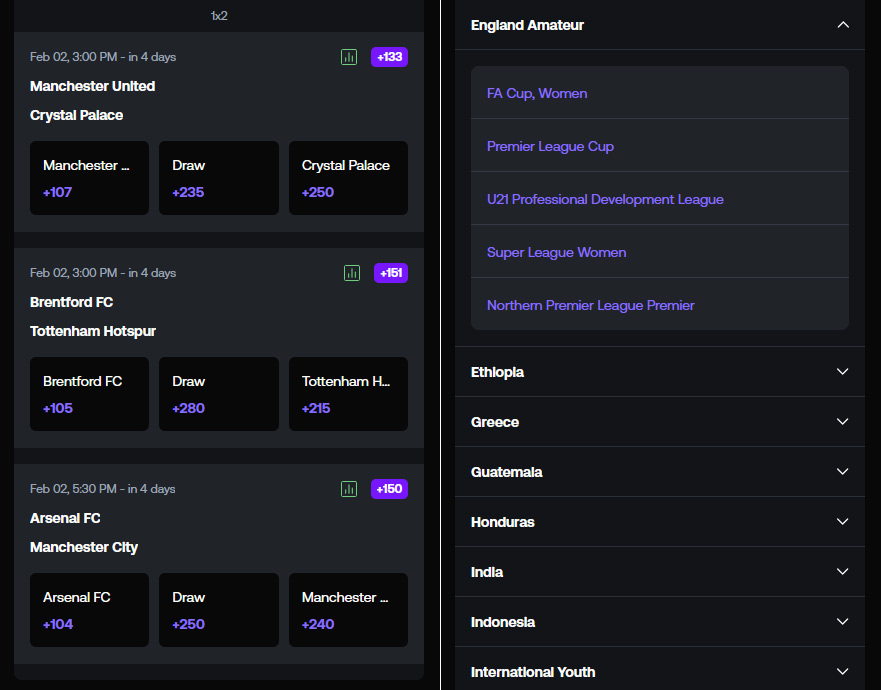Screen dimensions: 881x690
Task: Open Crystal Palace team name in match
Action: (76, 115)
